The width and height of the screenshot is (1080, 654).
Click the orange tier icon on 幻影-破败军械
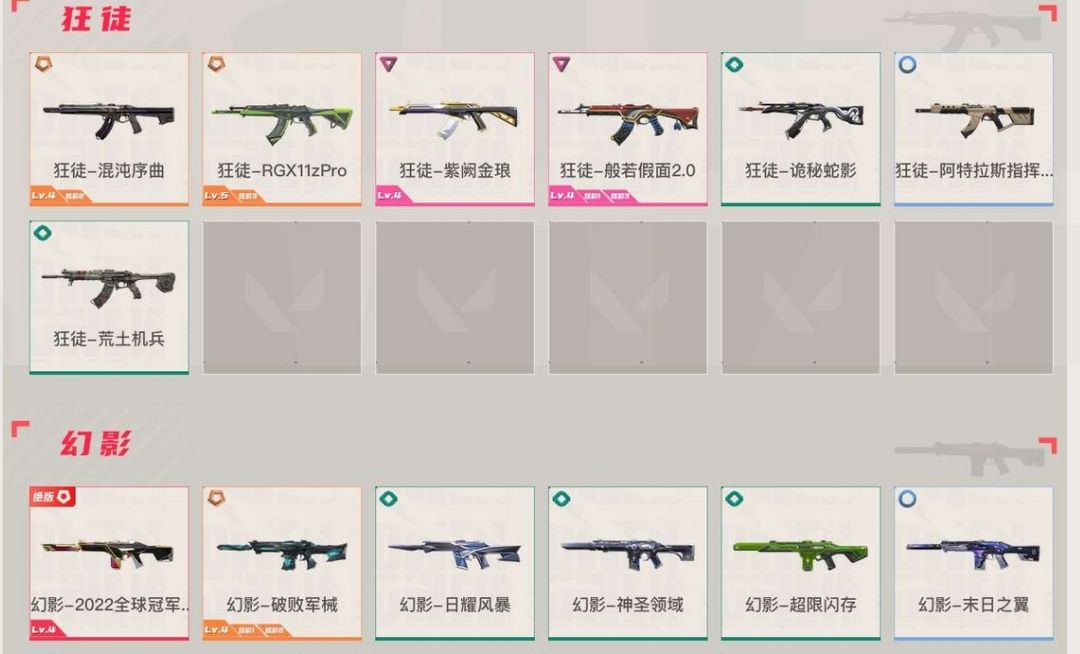click(x=216, y=497)
